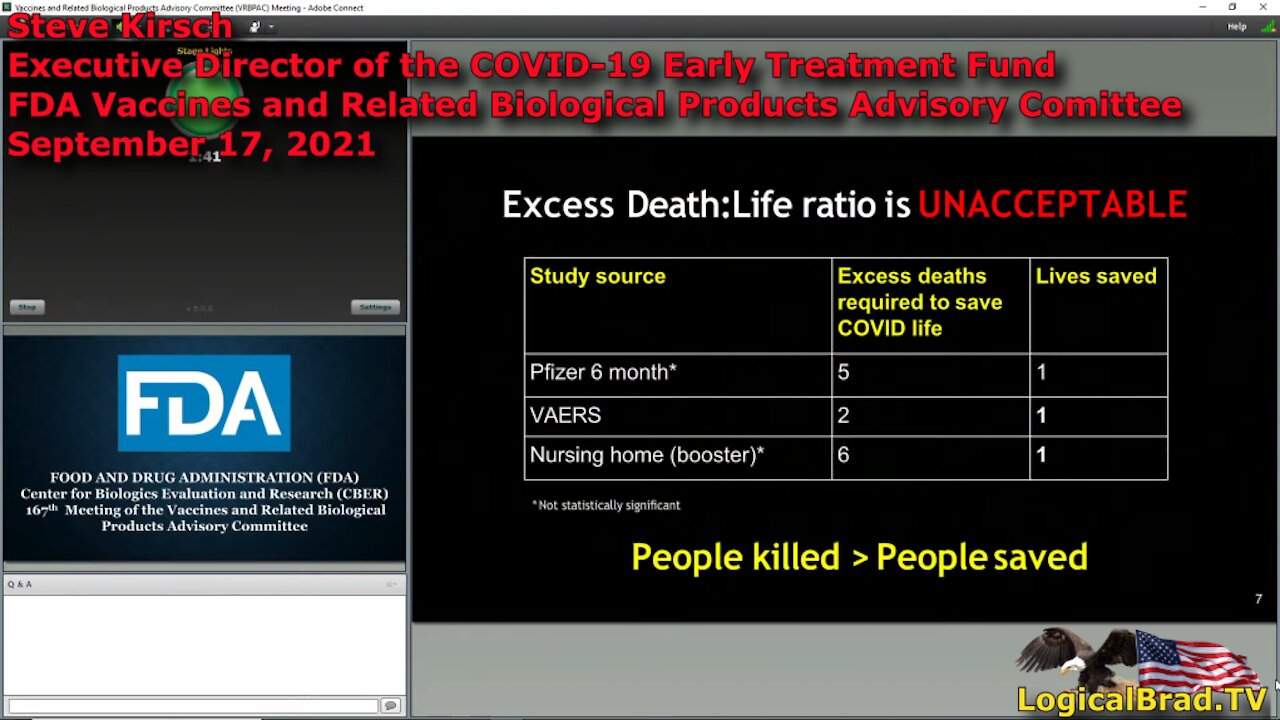The height and width of the screenshot is (720, 1280).
Task: Click the slide number 7
Action: 1258,599
